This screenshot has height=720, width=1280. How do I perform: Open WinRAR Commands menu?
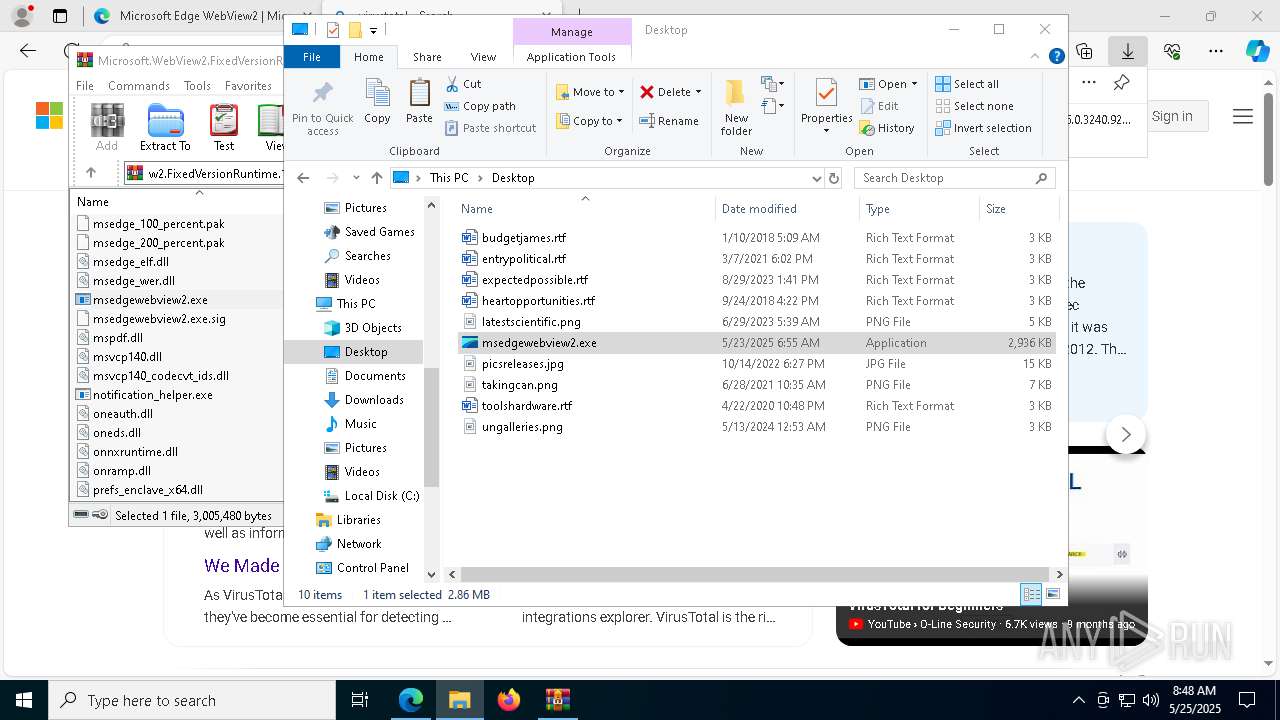coord(139,86)
